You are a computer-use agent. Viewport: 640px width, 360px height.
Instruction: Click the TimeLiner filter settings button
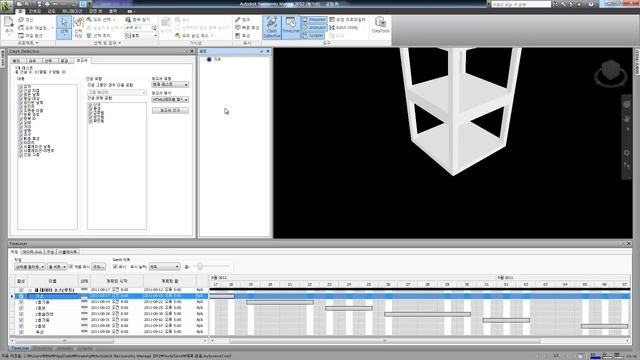point(98,267)
